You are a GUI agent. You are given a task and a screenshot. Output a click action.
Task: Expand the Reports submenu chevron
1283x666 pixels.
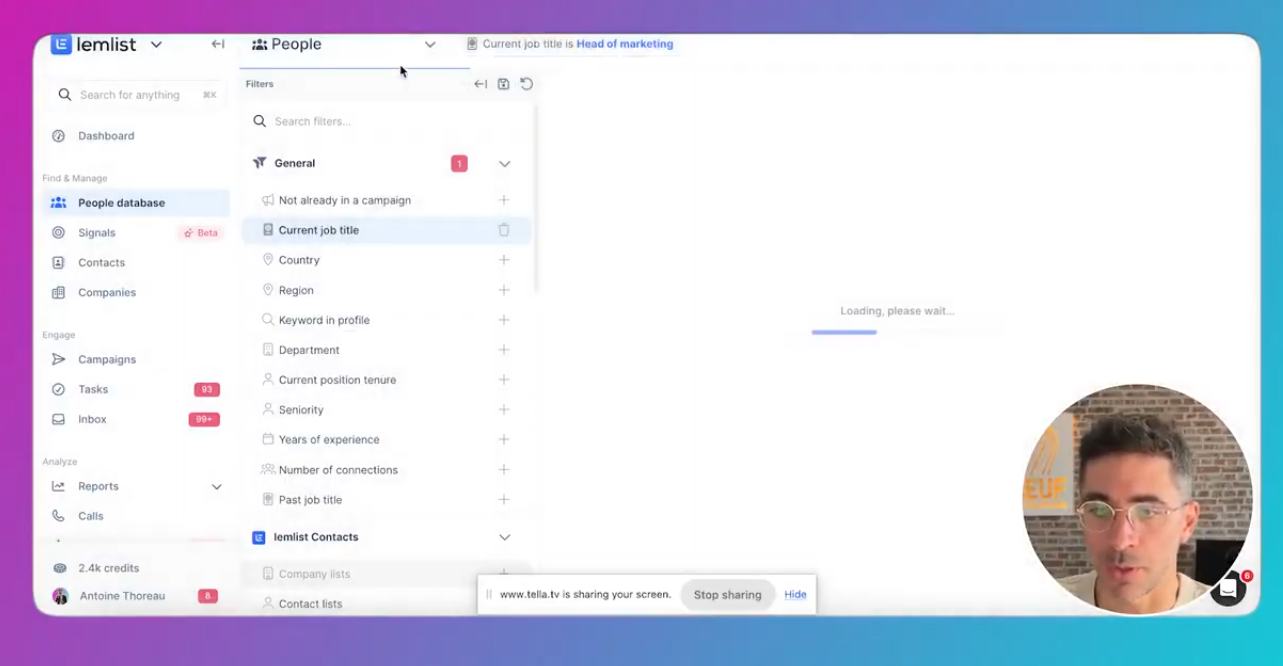(216, 487)
